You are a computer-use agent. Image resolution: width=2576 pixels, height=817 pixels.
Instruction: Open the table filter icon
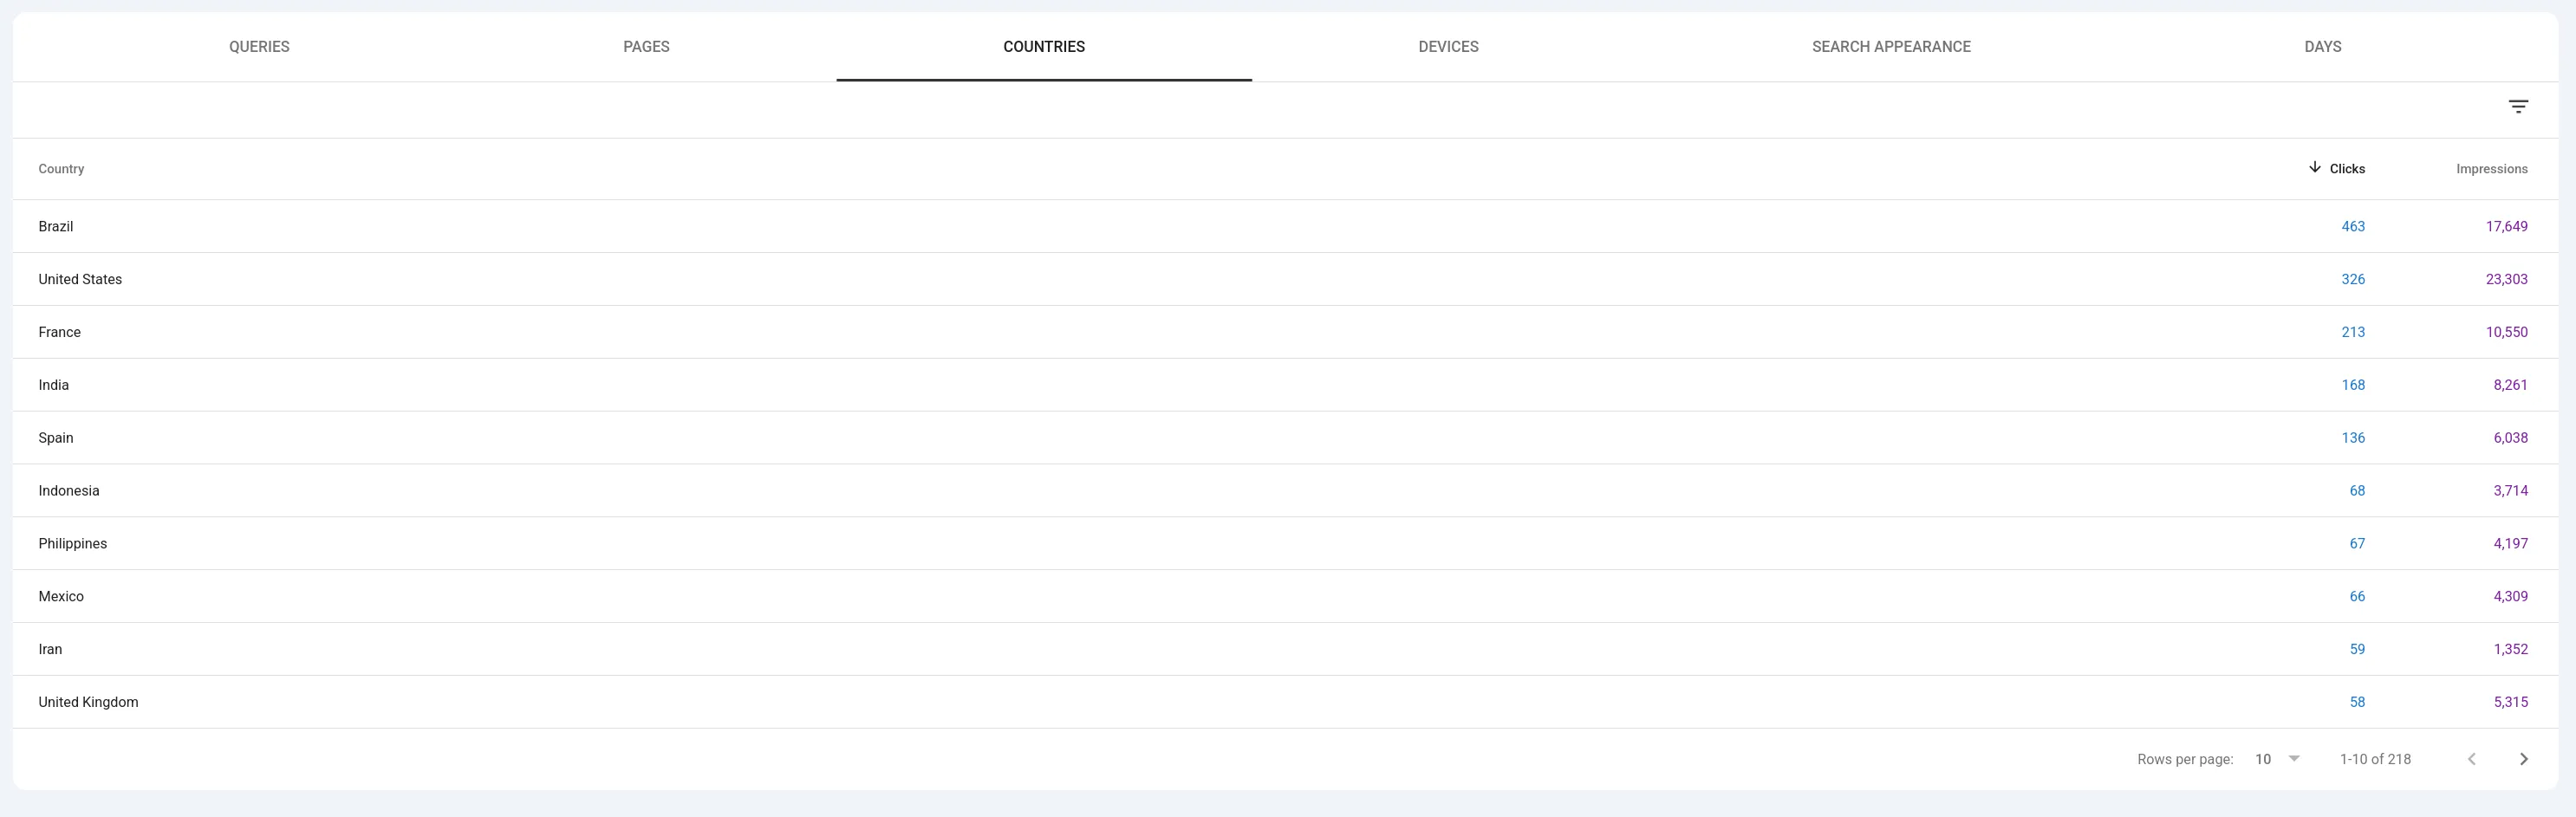[2518, 107]
